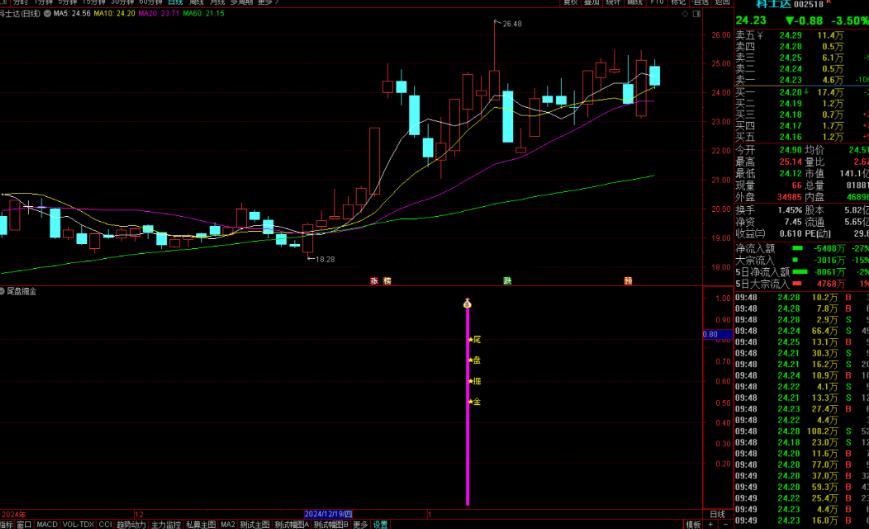Click the ★擒 star label on the signal bar
The image size is (869, 529).
[x=474, y=381]
